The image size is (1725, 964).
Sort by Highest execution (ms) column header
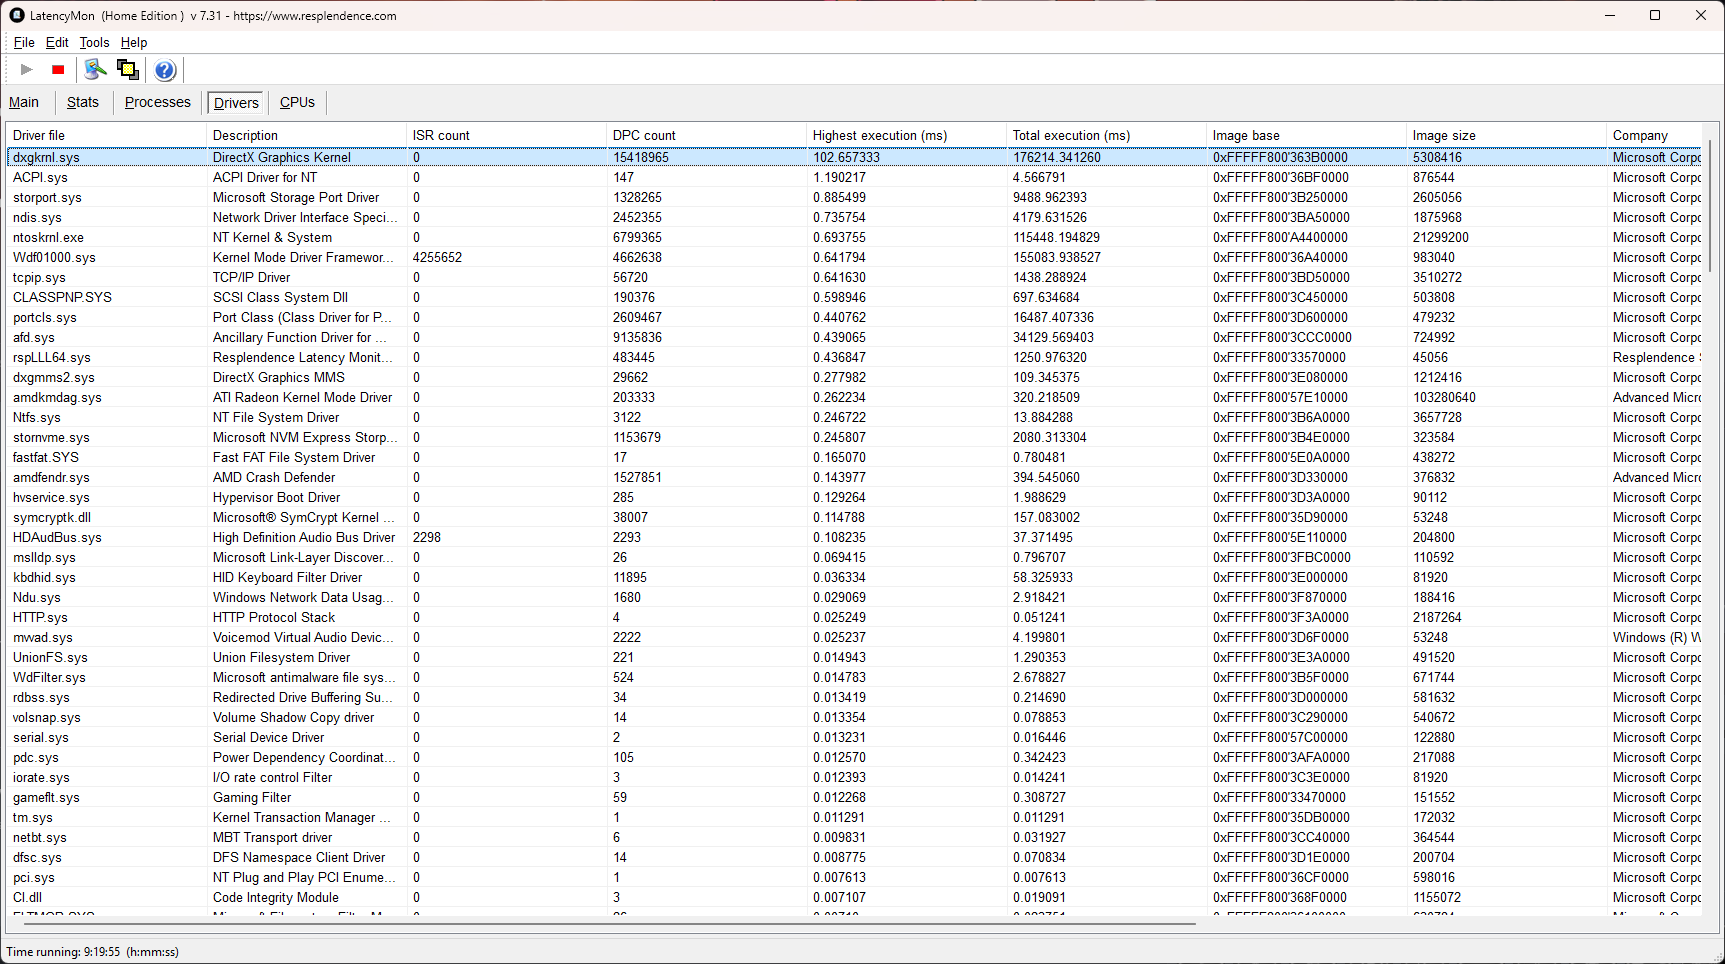(x=906, y=135)
